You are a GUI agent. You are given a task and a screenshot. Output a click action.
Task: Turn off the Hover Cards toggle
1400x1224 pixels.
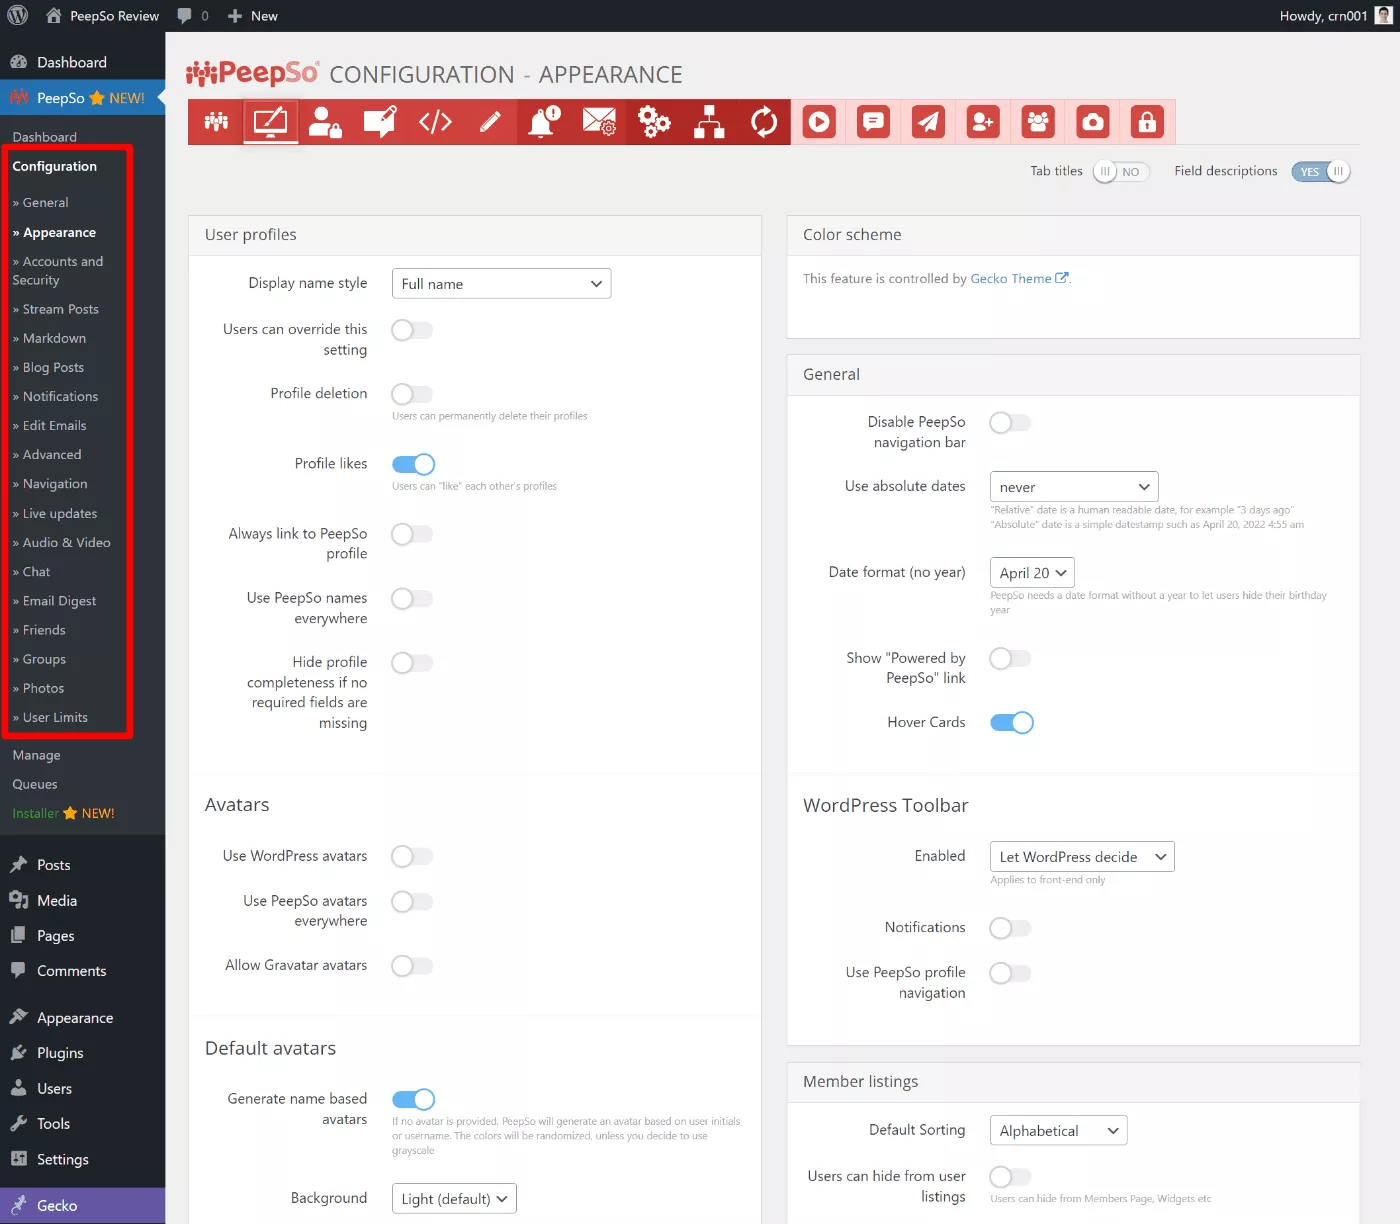click(x=1011, y=723)
